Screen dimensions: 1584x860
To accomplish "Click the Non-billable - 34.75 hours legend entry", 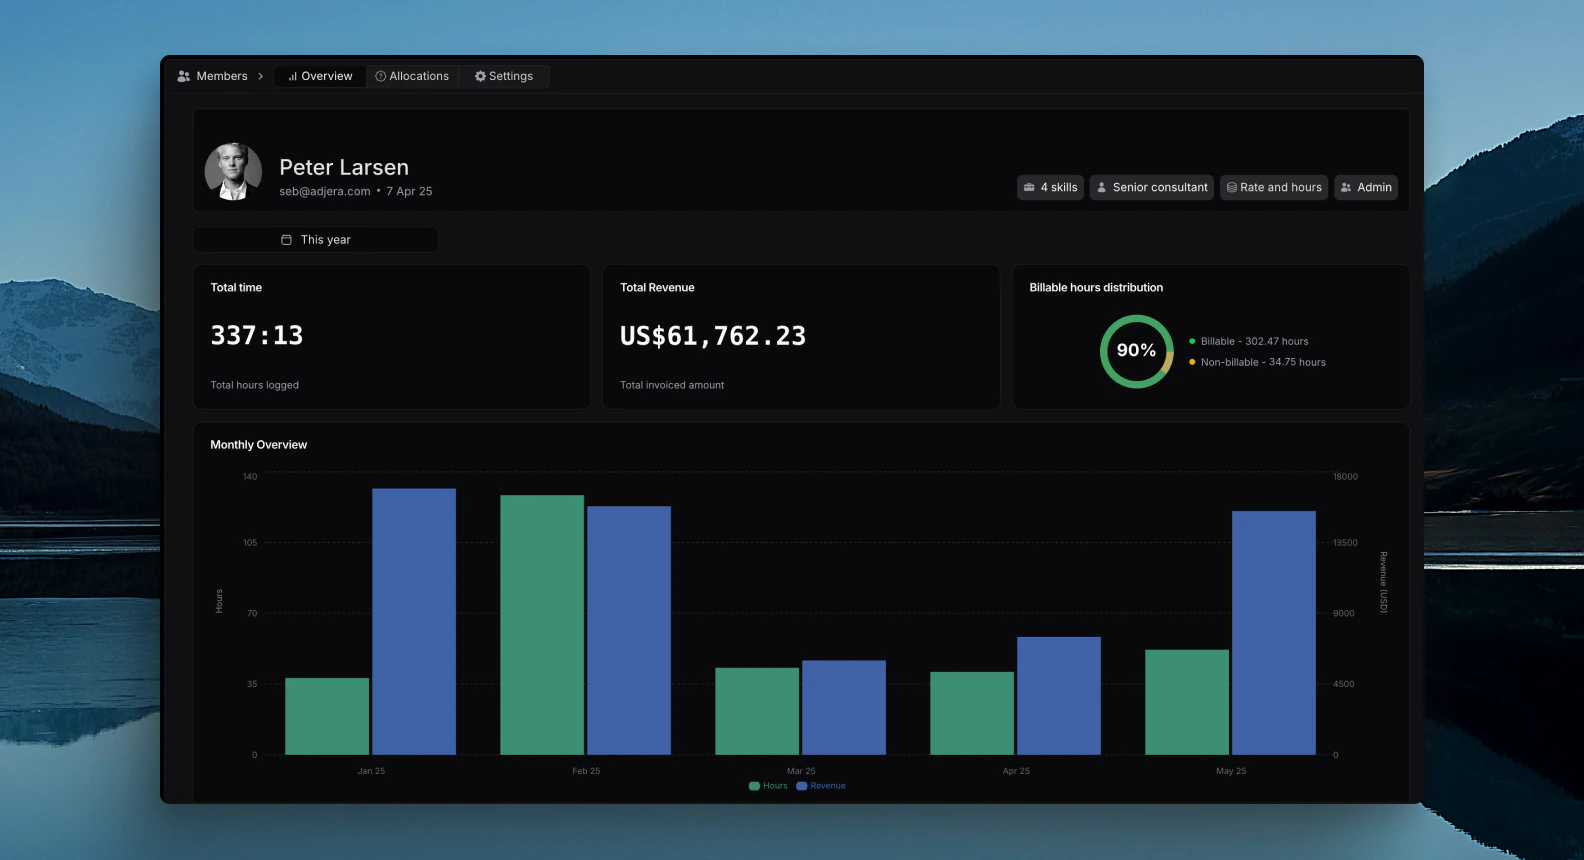I will click(x=1257, y=362).
